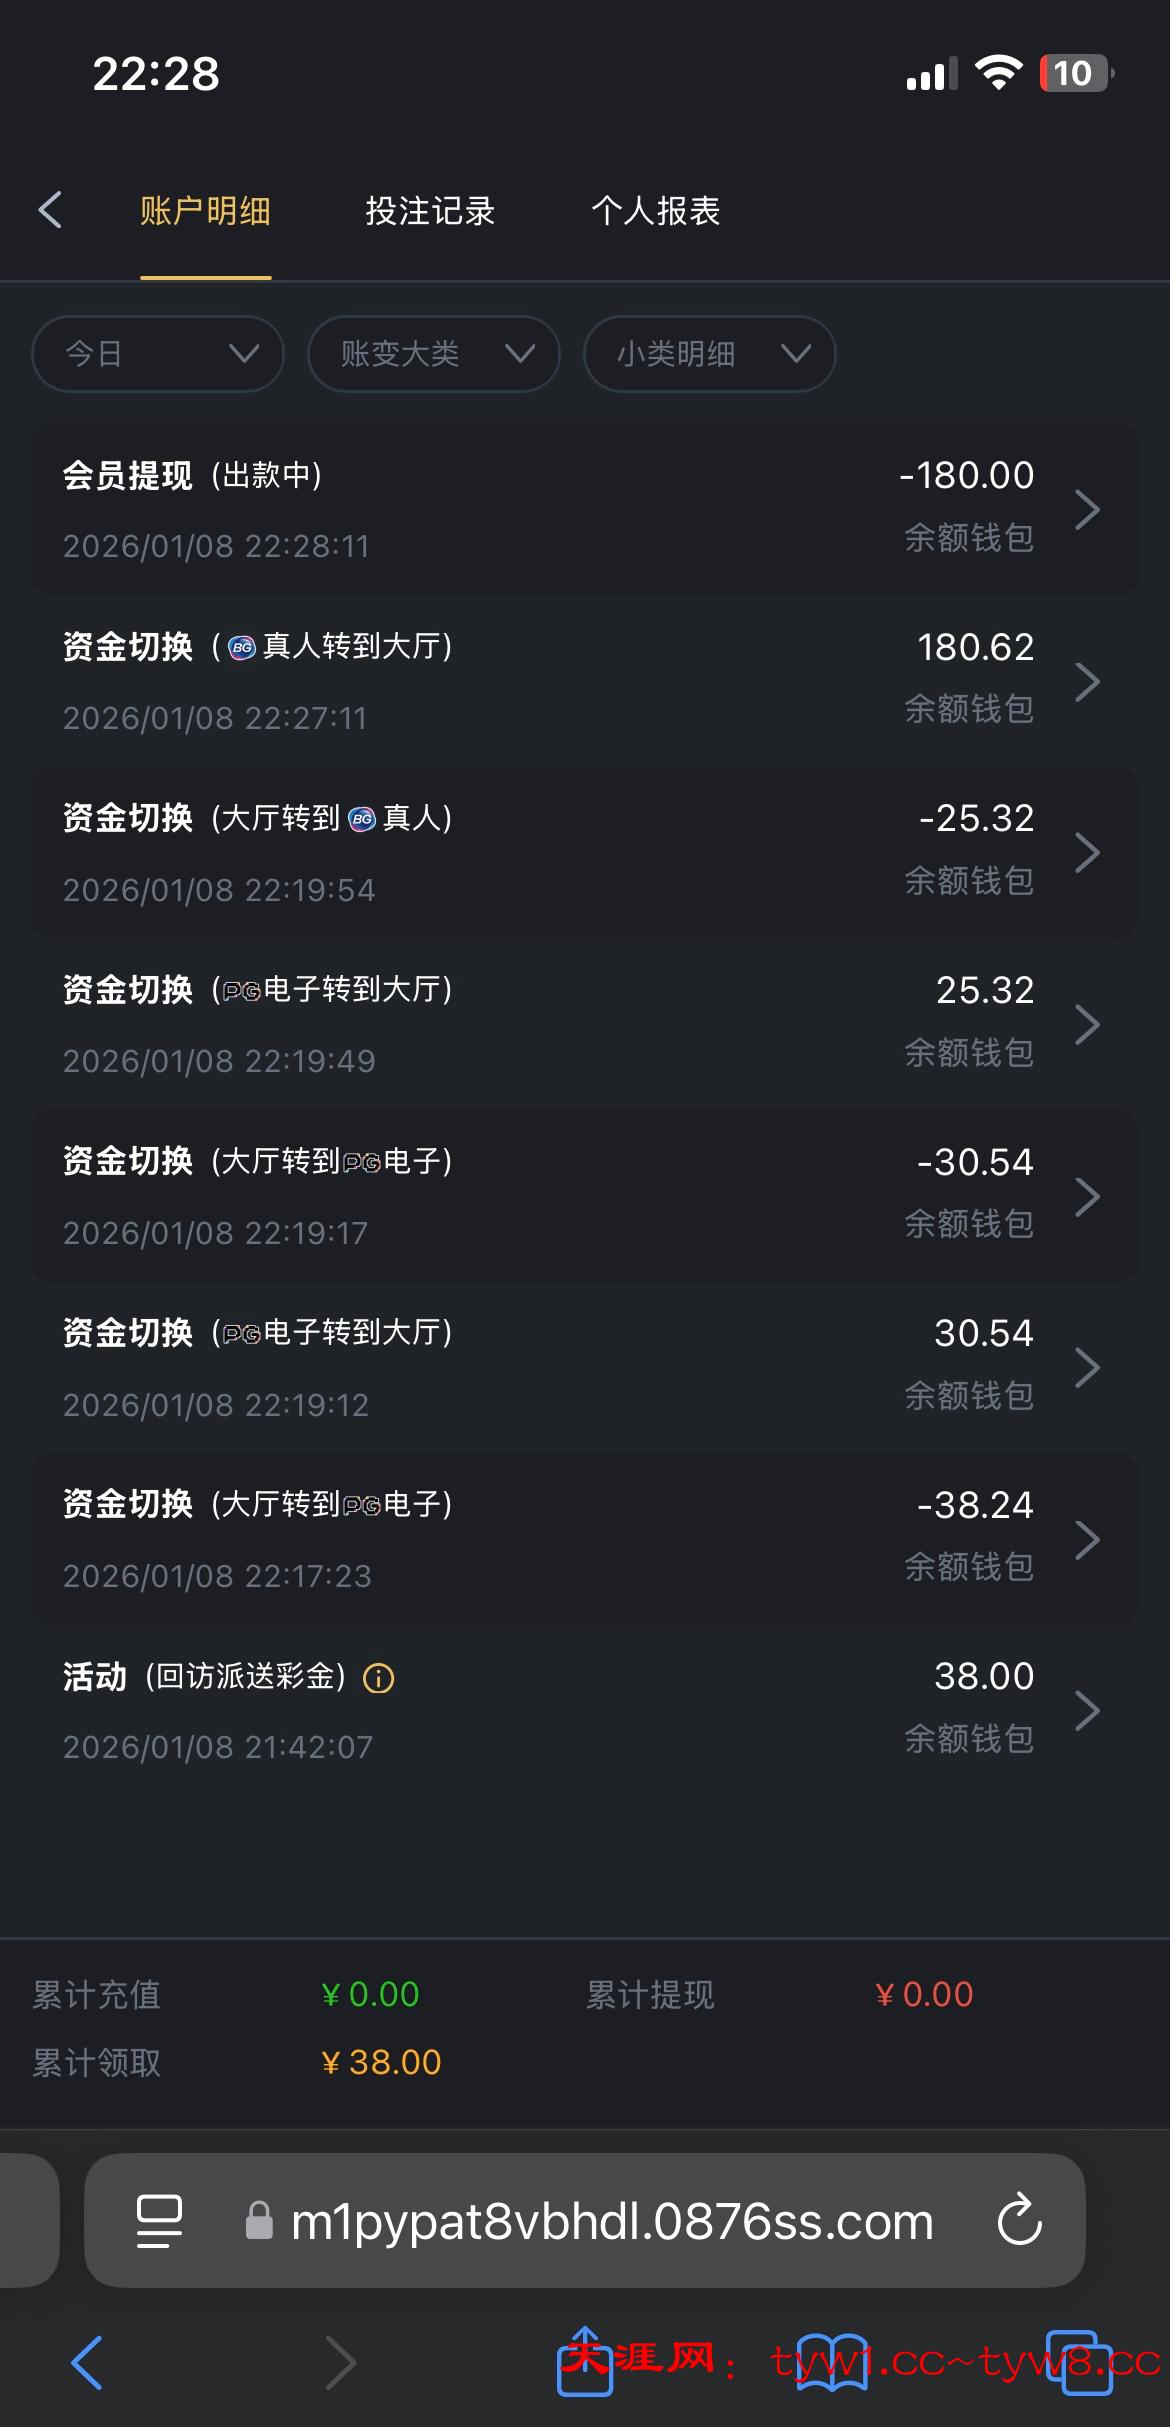
Task: View details of the -38.24 transfer chevron
Action: click(1087, 1540)
